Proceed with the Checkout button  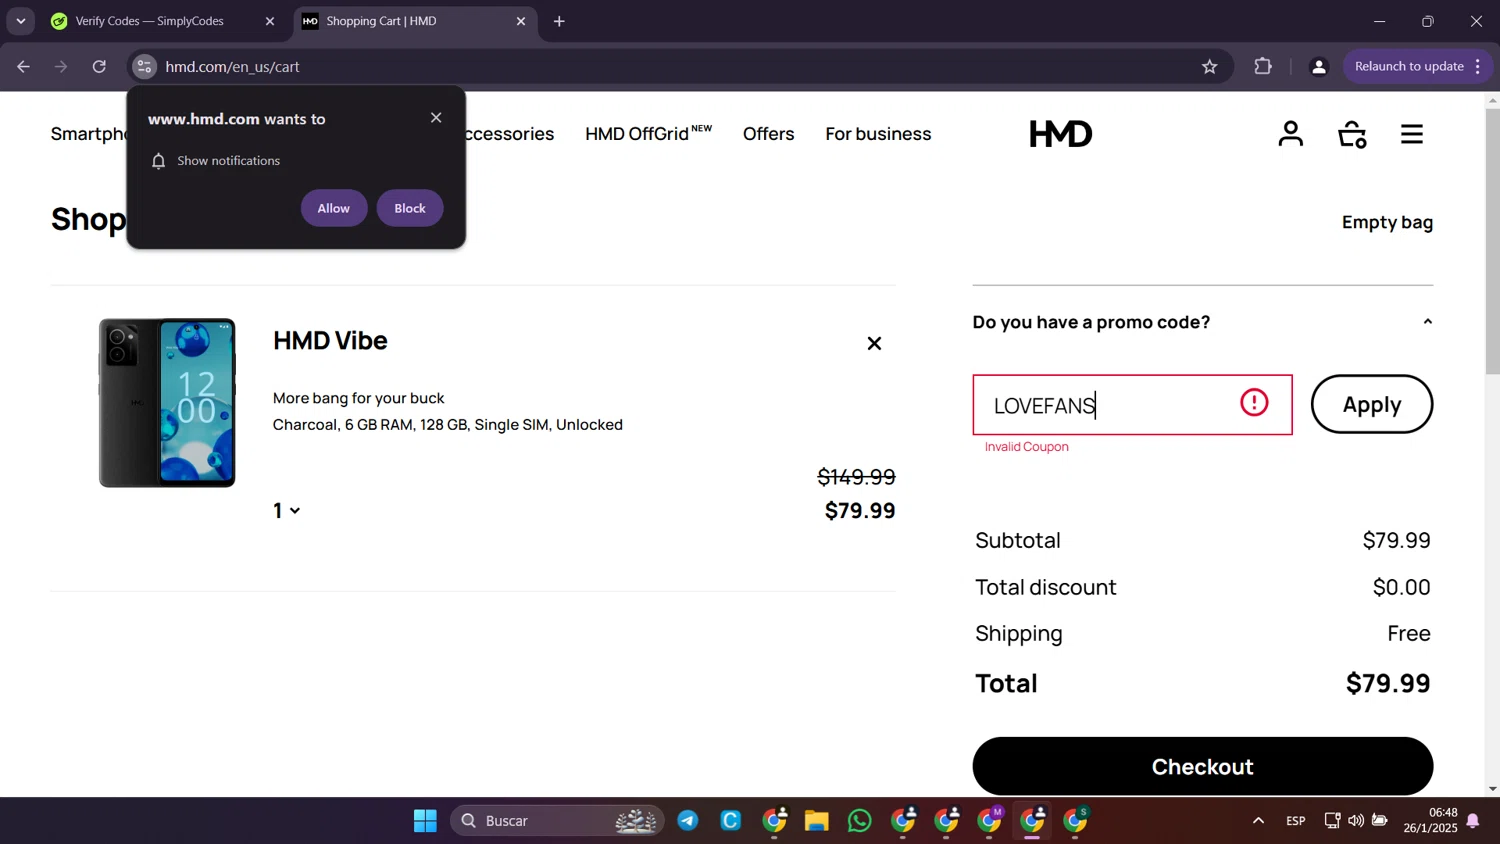(x=1202, y=766)
